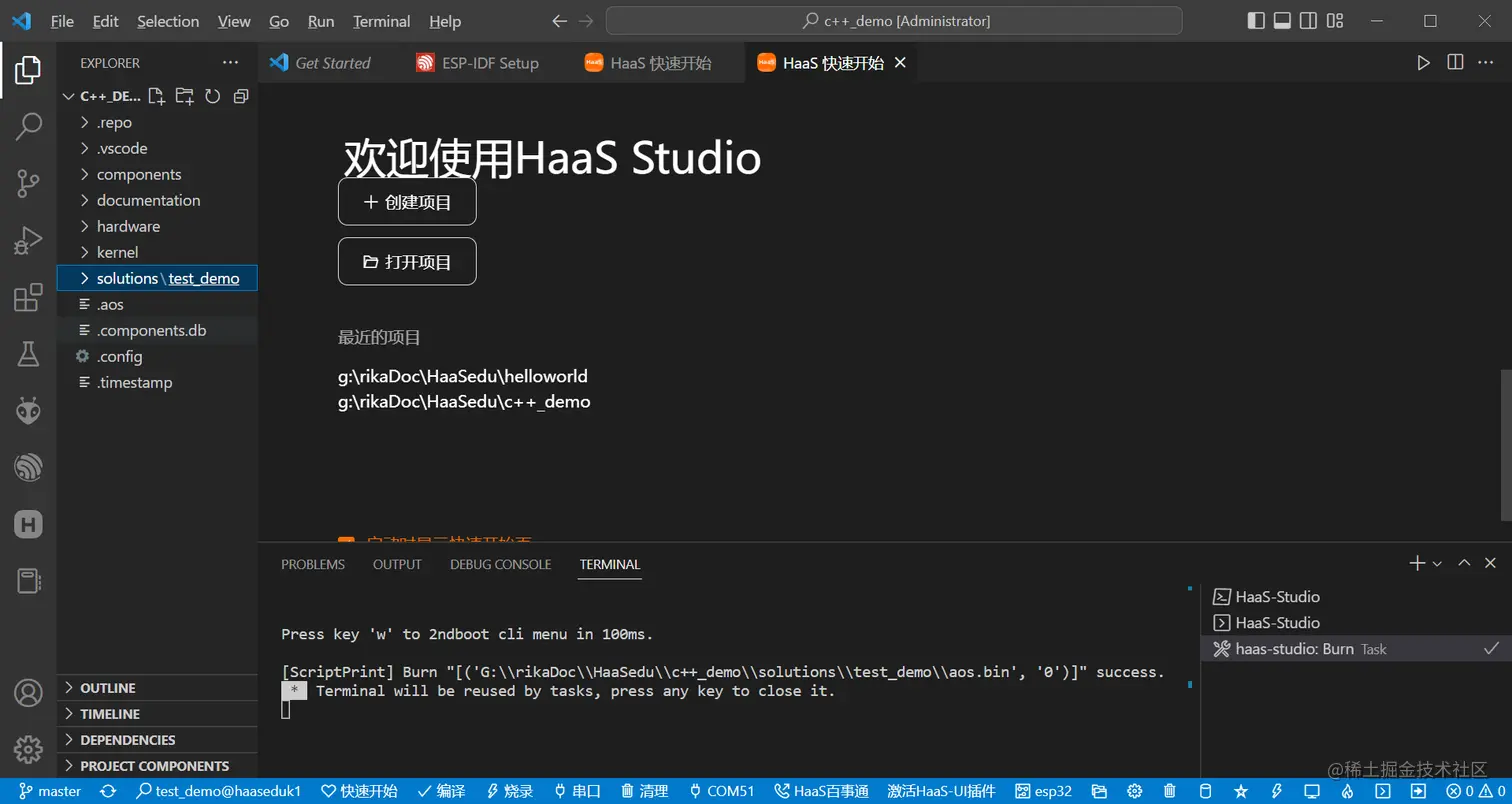Expand the kernel folder
This screenshot has height=804, width=1512.
[x=157, y=253]
